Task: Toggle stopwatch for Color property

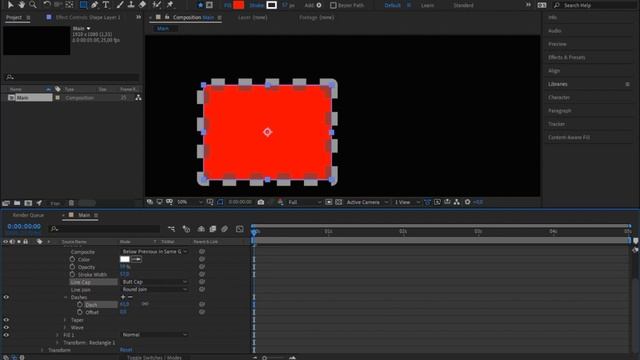Action: (72, 259)
